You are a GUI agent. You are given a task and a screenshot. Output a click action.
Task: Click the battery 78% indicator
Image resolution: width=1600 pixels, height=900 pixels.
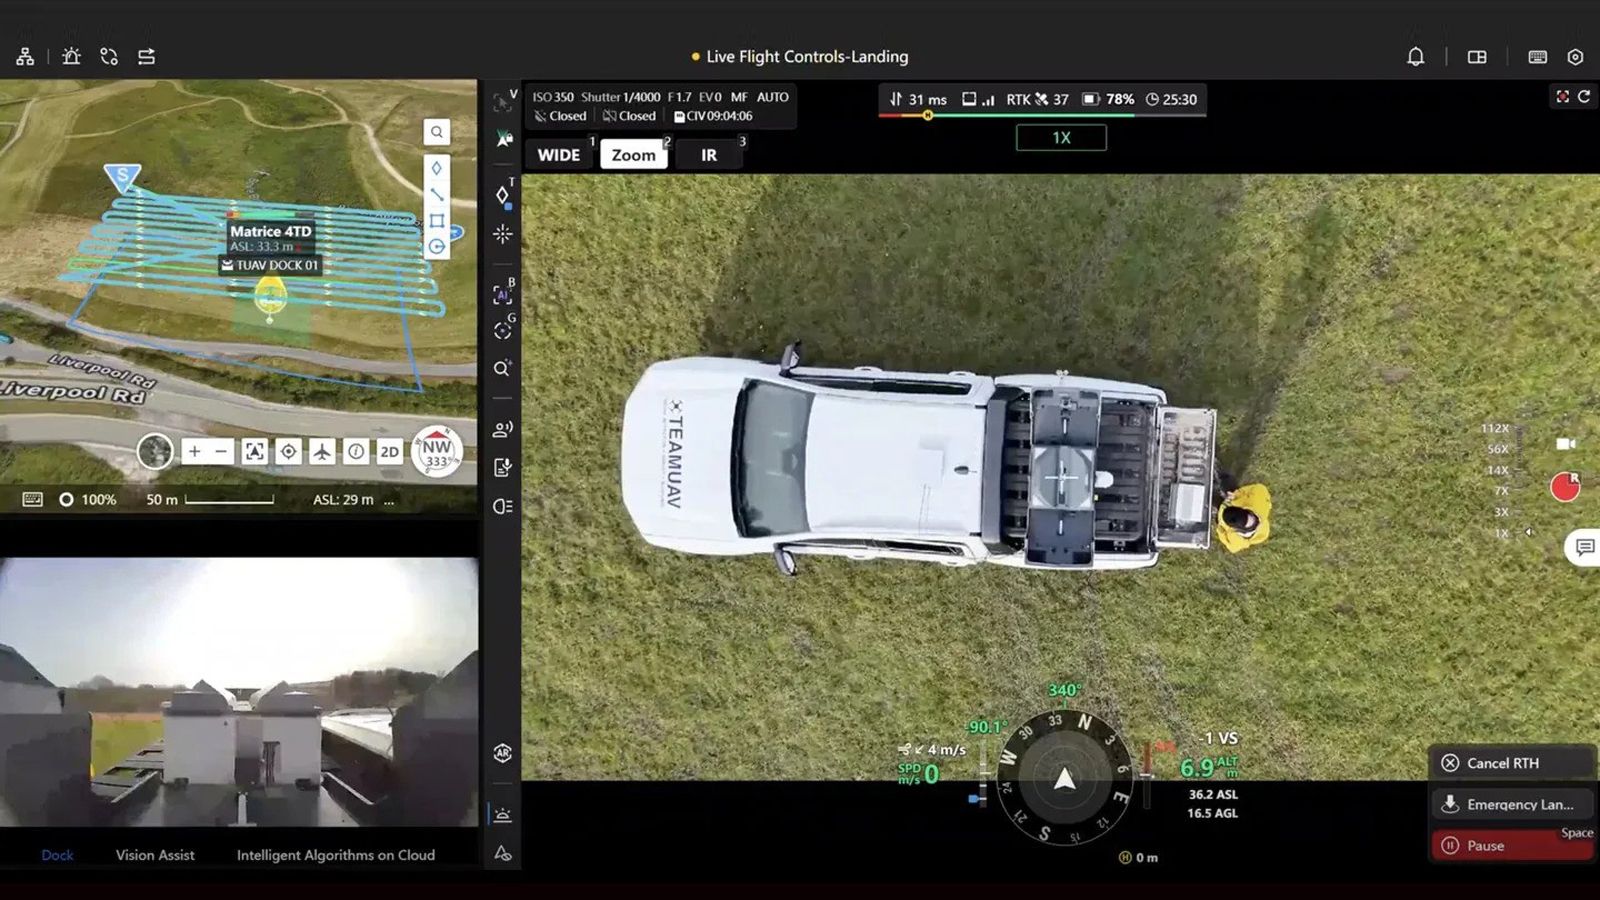(x=1108, y=99)
